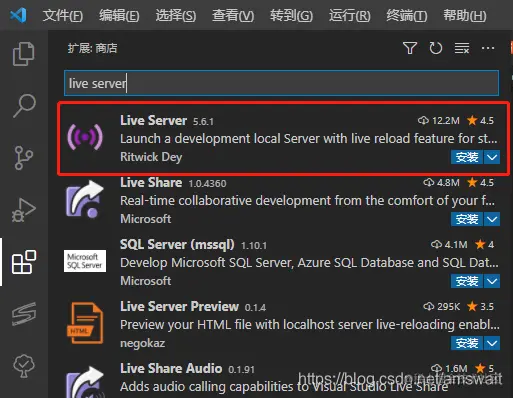The width and height of the screenshot is (513, 398).
Task: Open the 文件(F) menu
Action: point(63,15)
